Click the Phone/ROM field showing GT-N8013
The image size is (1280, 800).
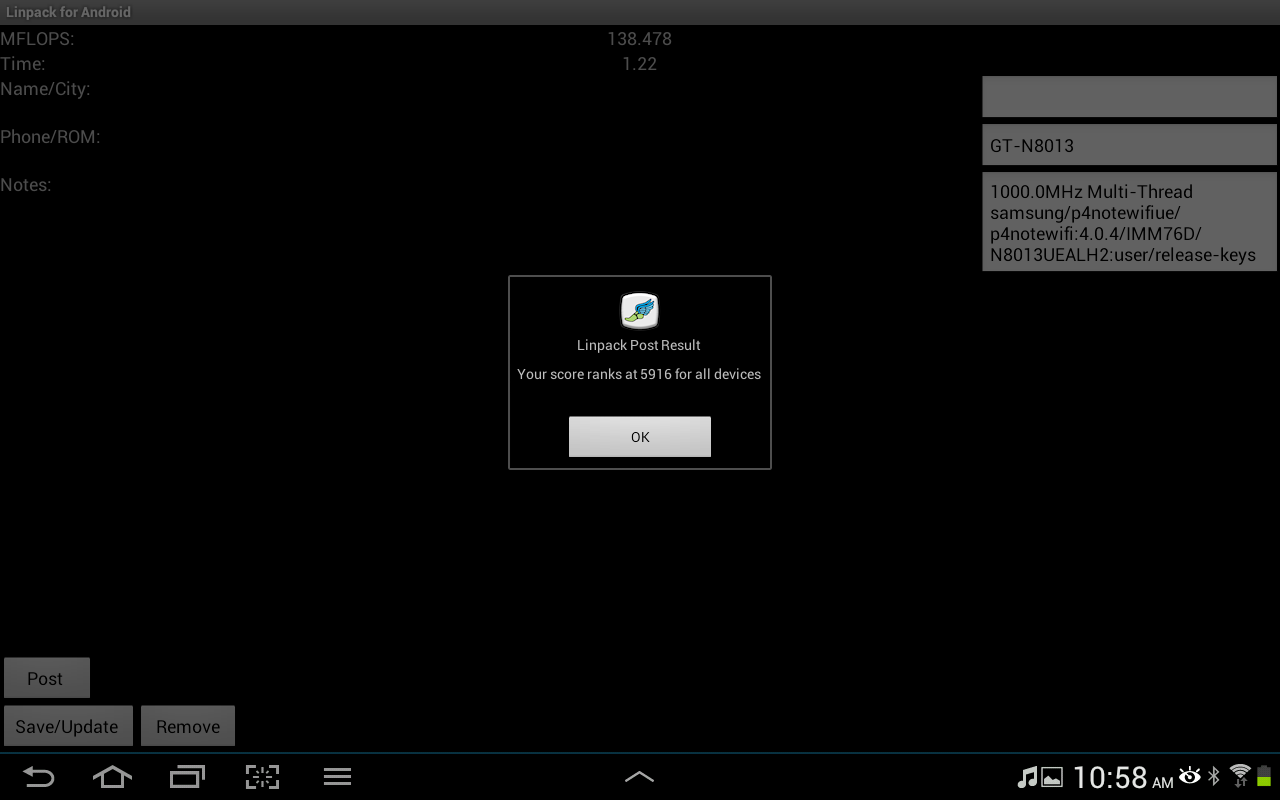point(1129,145)
